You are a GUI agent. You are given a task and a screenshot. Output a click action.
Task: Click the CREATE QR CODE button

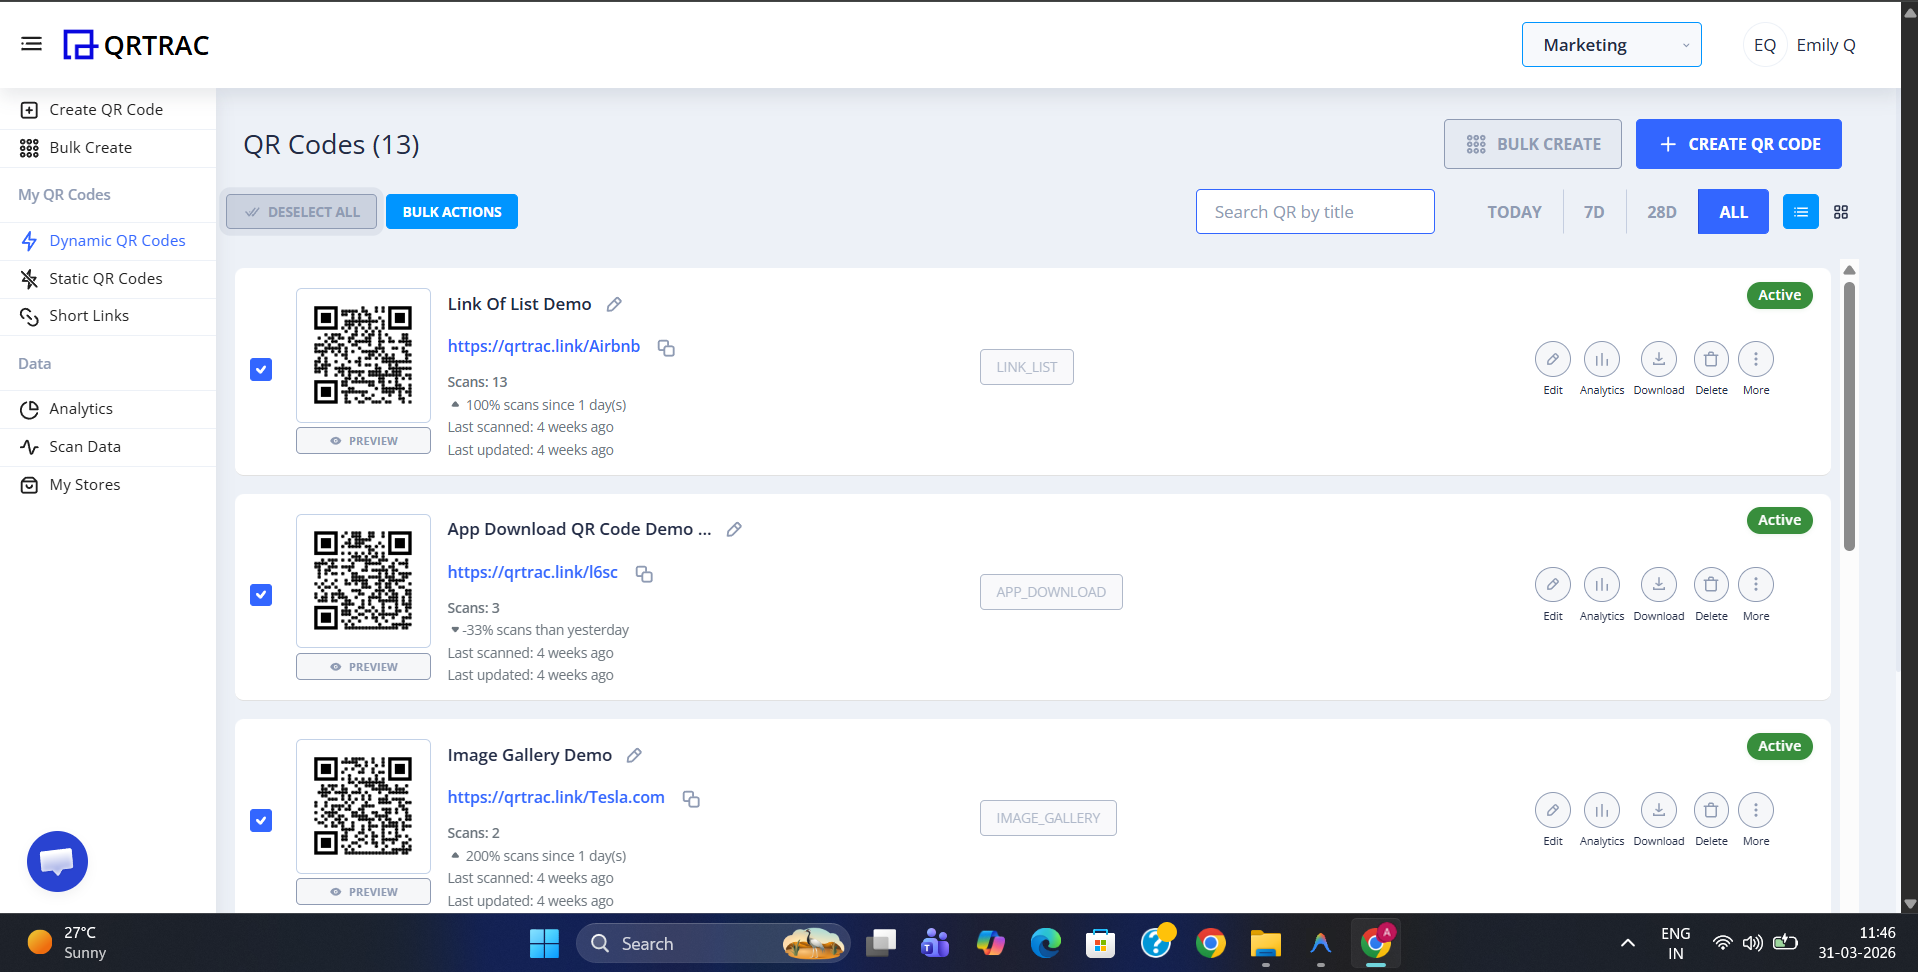(x=1738, y=144)
